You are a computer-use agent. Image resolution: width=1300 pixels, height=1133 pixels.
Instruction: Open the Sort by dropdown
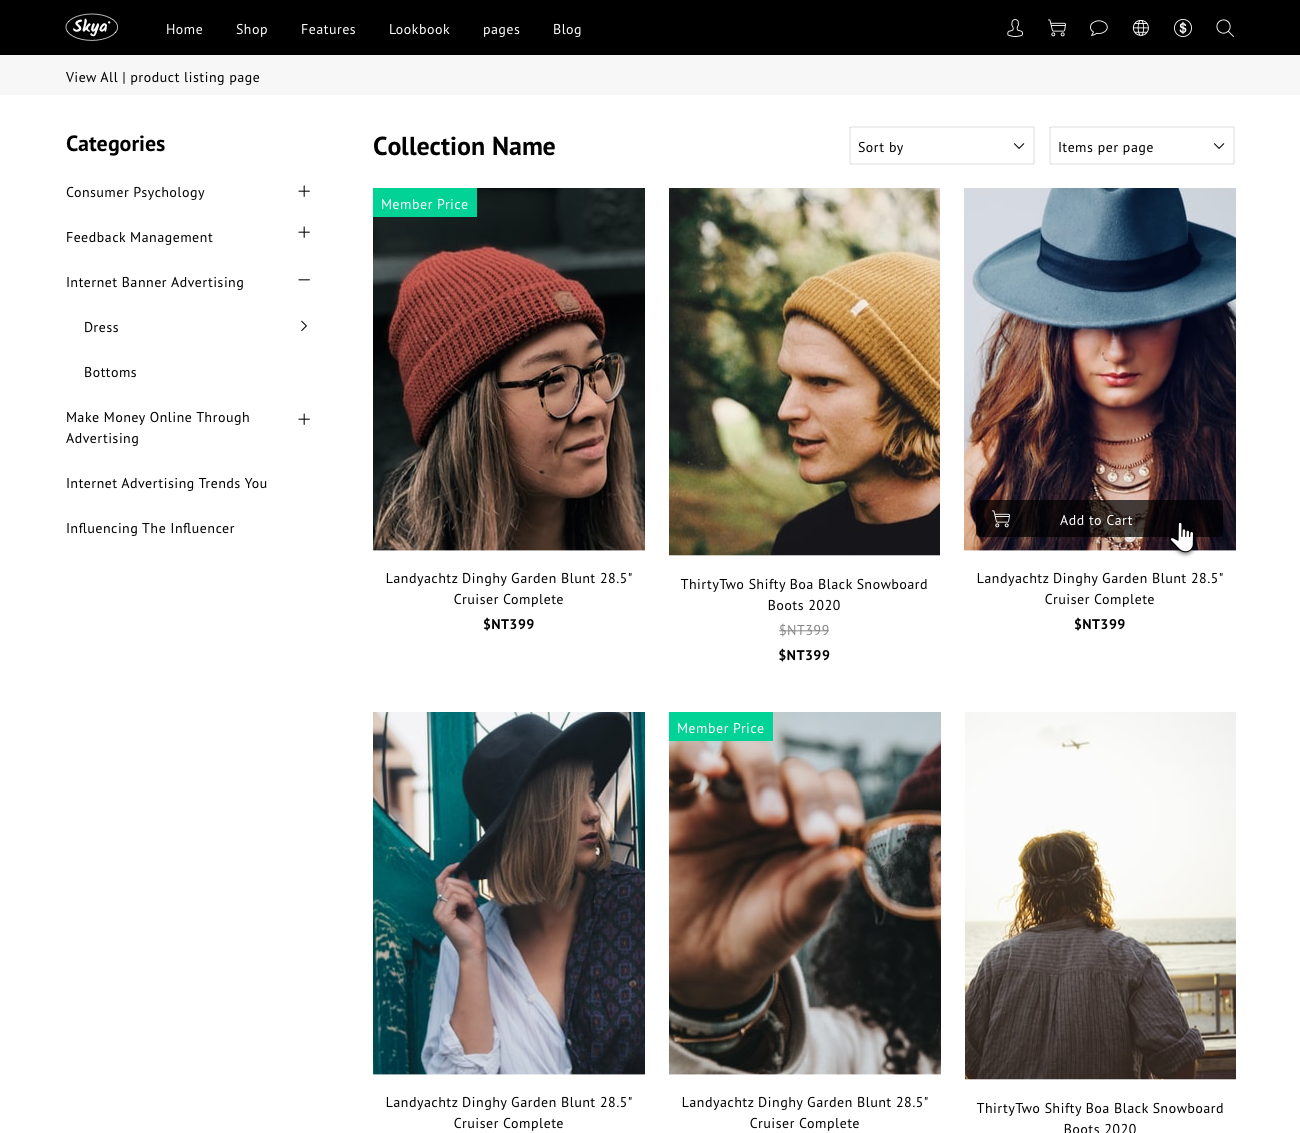point(941,146)
